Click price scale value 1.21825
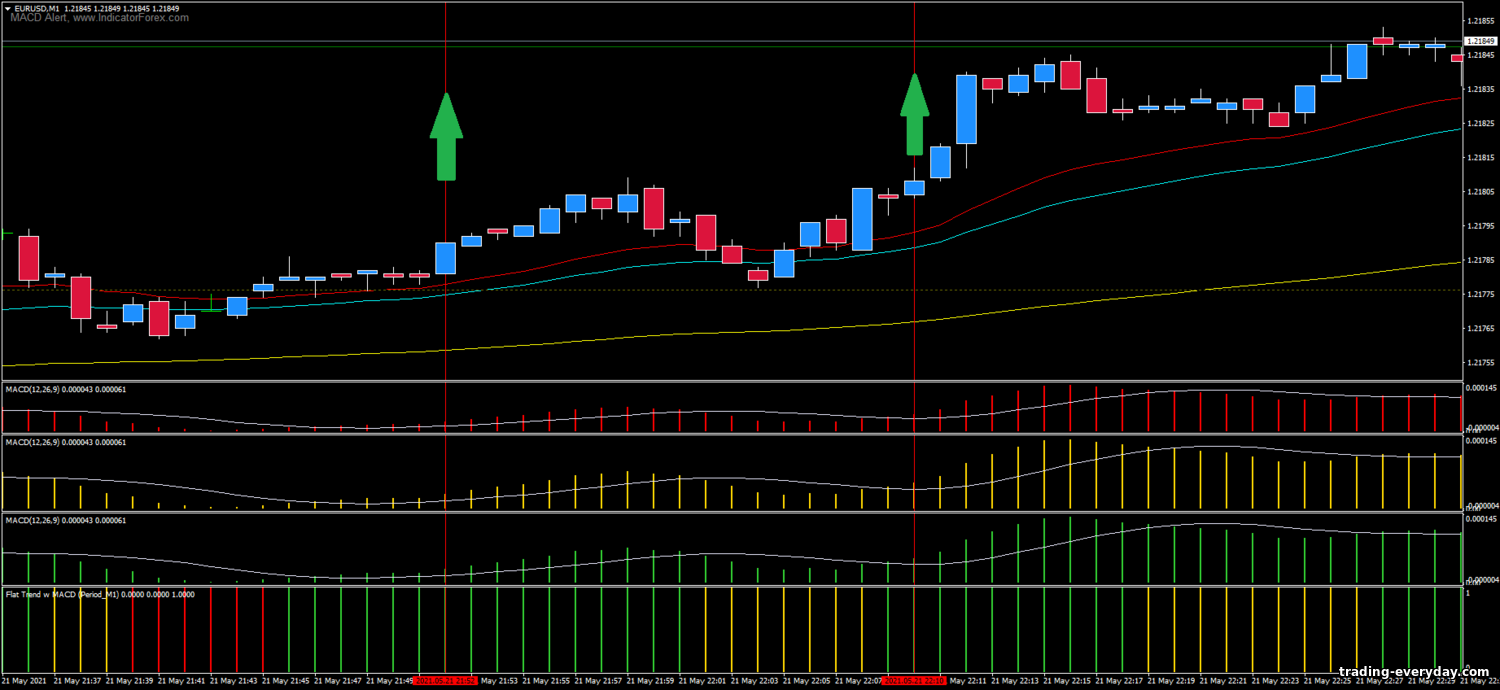Viewport: 1500px width, 690px height. pyautogui.click(x=1481, y=123)
